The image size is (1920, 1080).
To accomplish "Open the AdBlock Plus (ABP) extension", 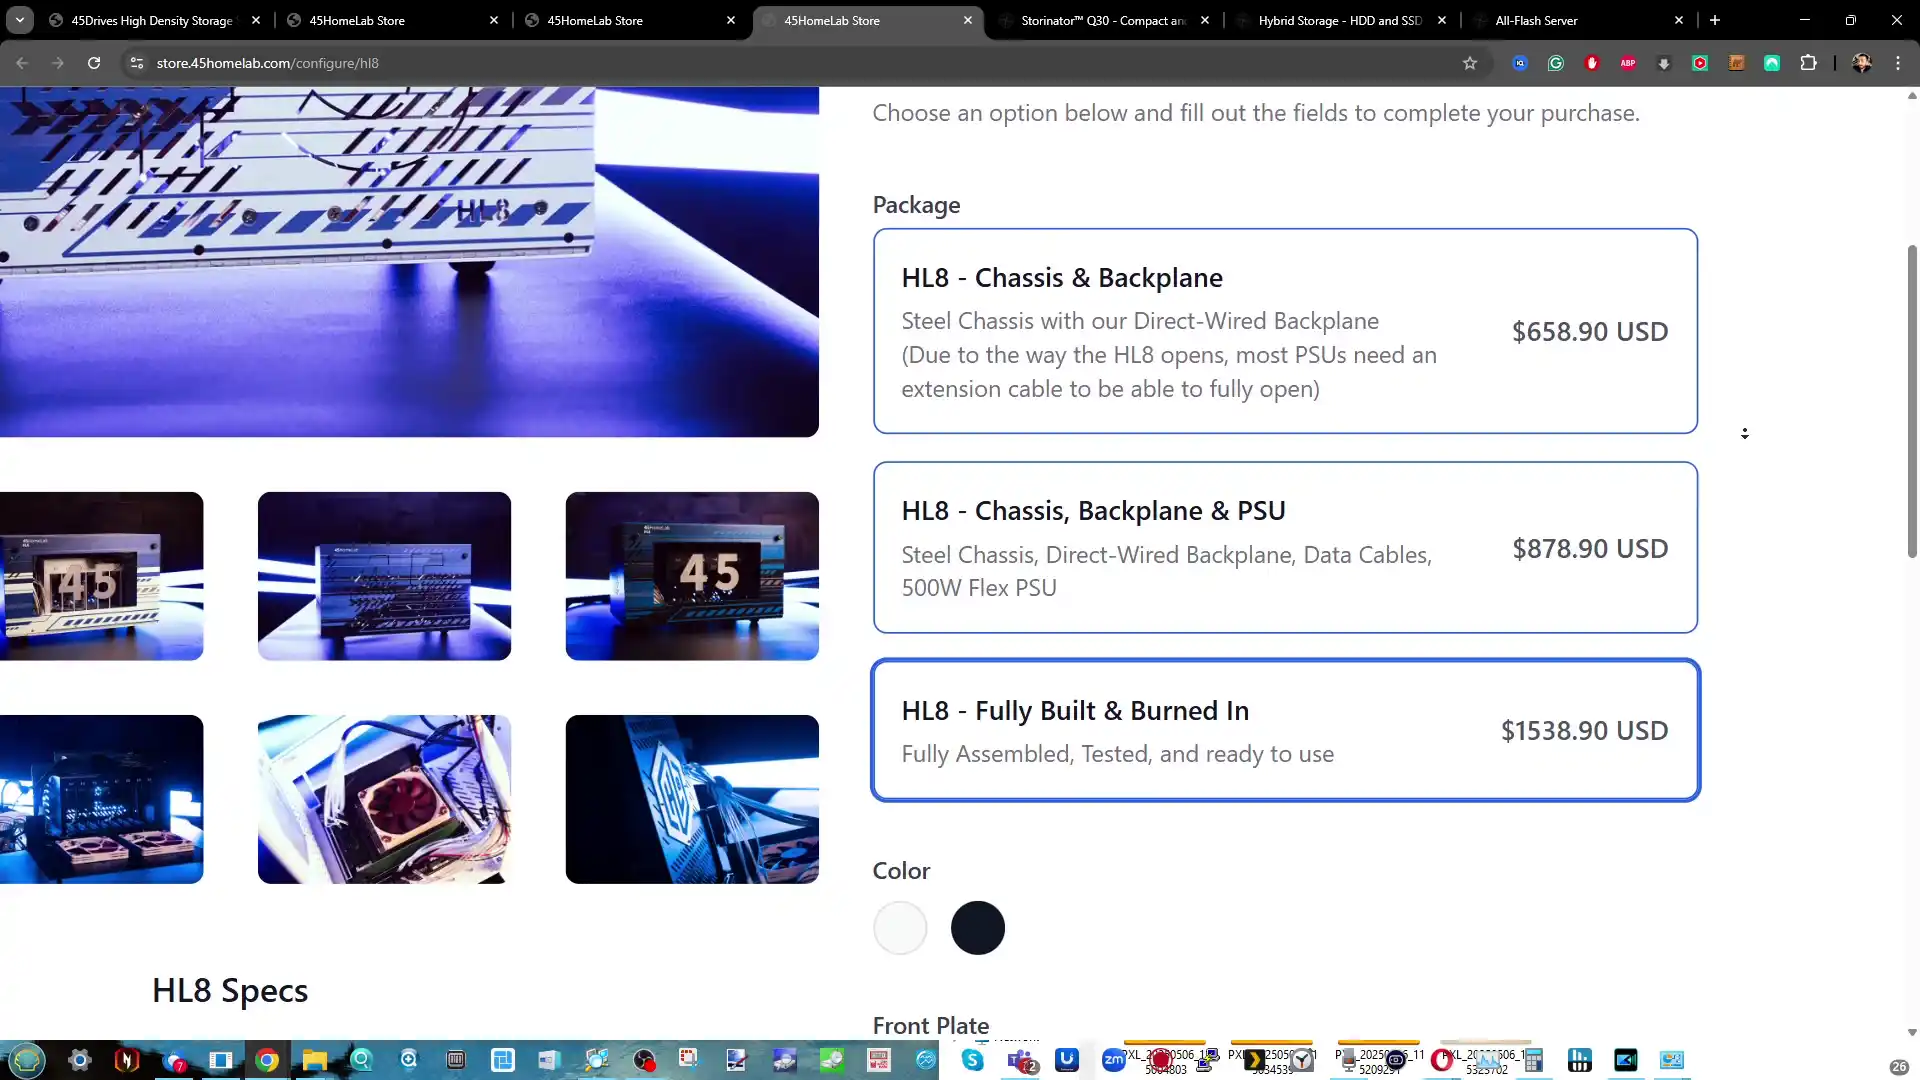I will click(1628, 63).
